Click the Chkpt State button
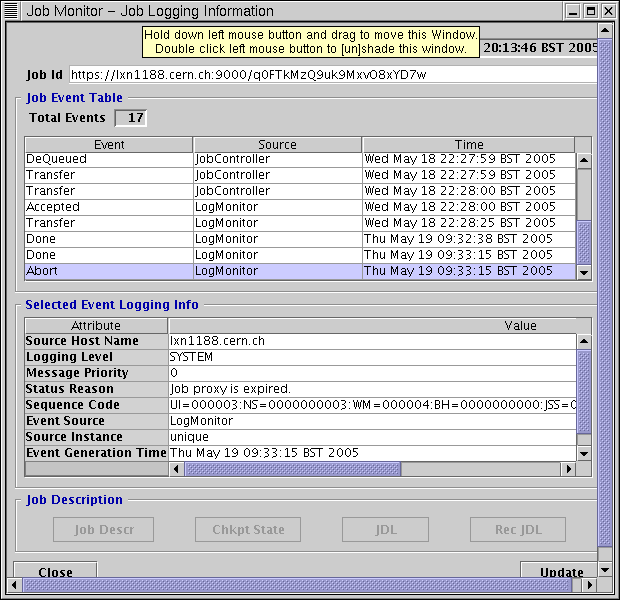This screenshot has width=620, height=600. (248, 530)
